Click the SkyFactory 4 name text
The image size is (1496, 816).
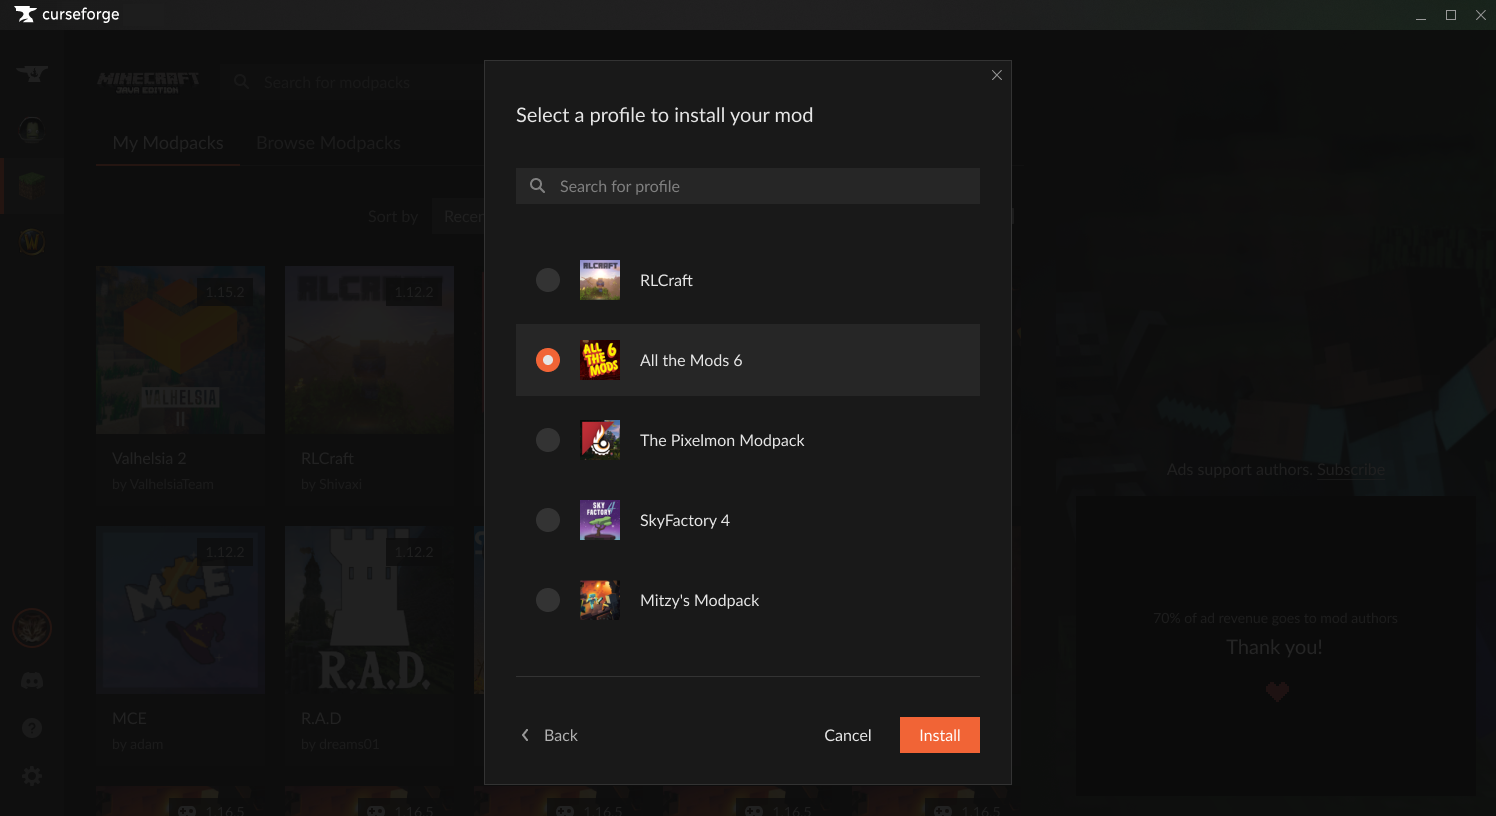tap(685, 520)
